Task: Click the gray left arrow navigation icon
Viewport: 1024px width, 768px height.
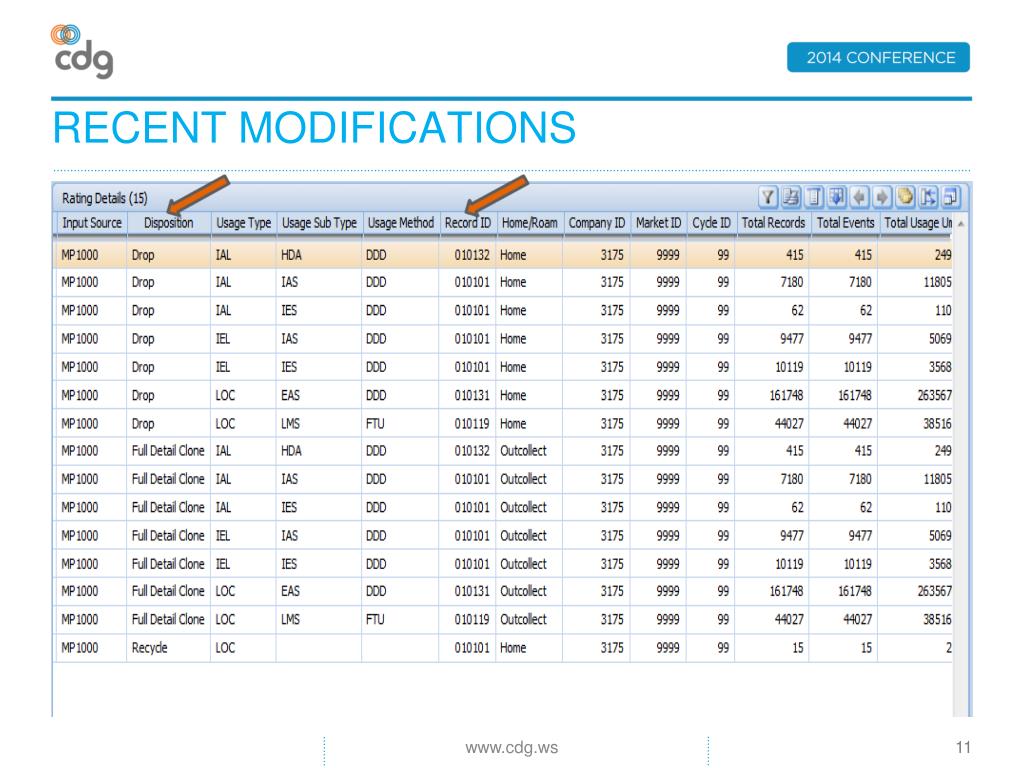Action: 859,197
